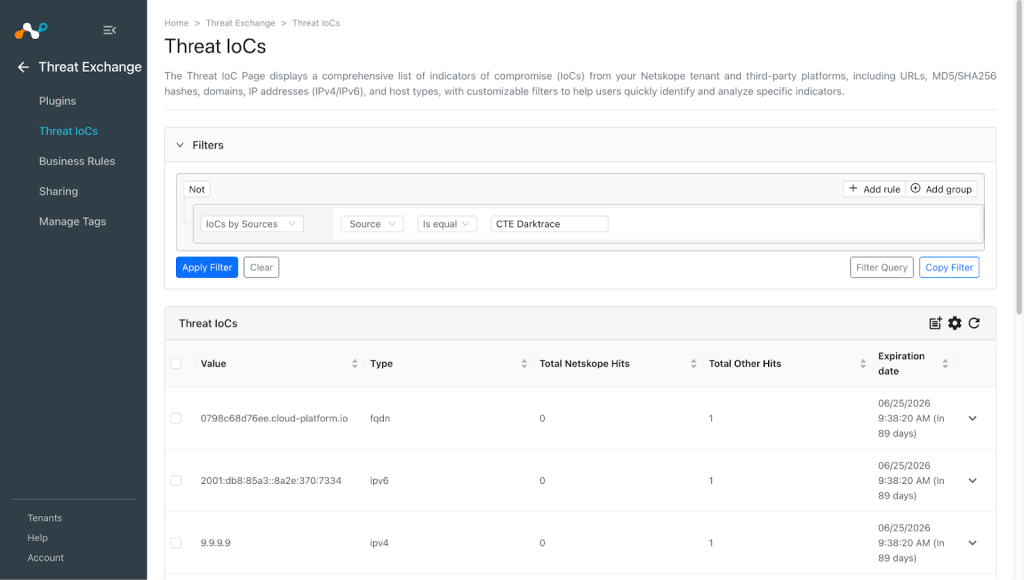
Task: Click the value 9.9.9.9
Action: coord(216,543)
